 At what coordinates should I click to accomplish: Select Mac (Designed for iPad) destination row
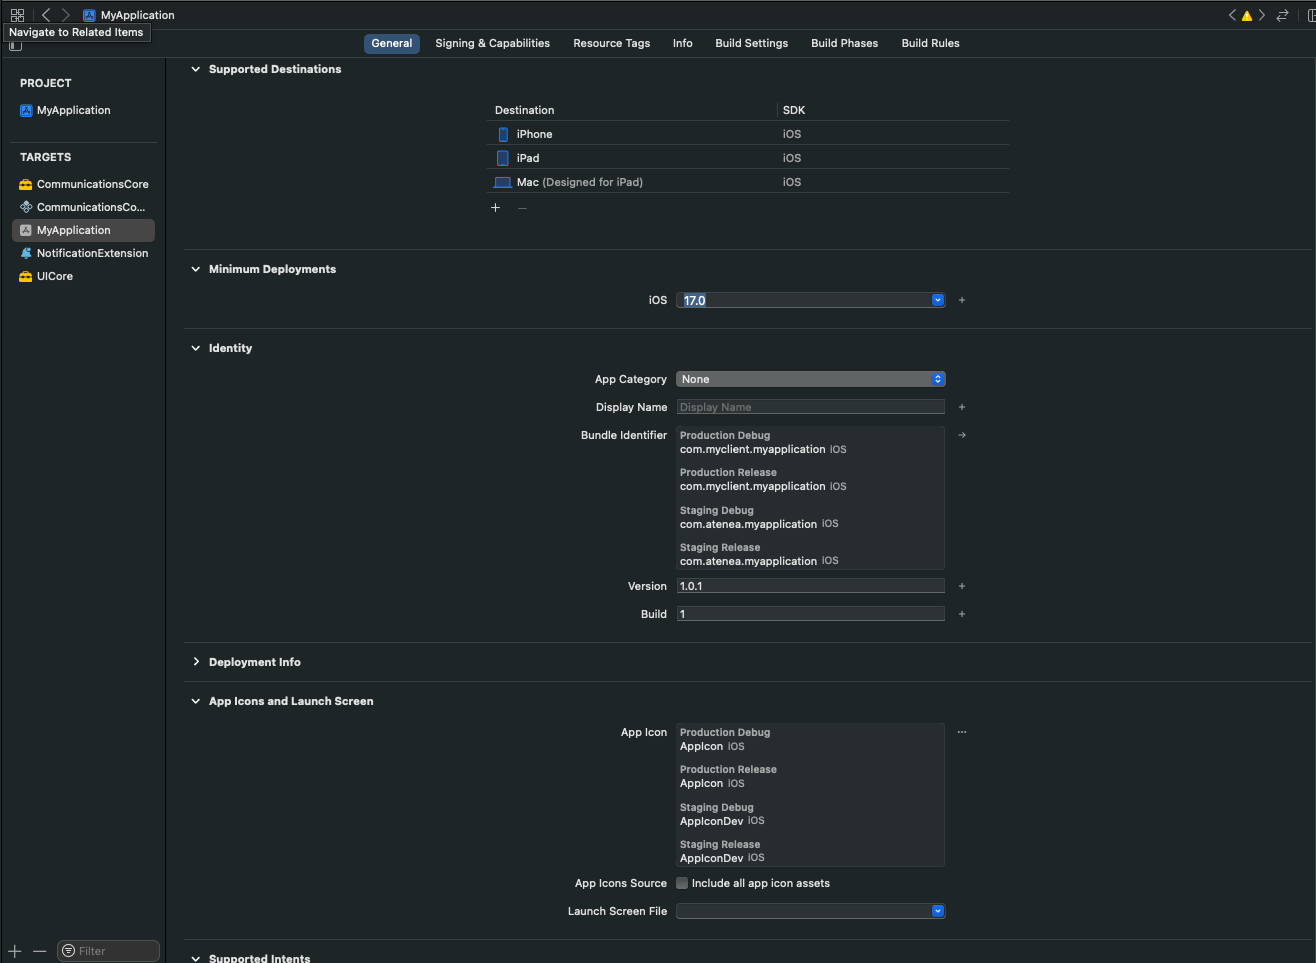pos(748,182)
